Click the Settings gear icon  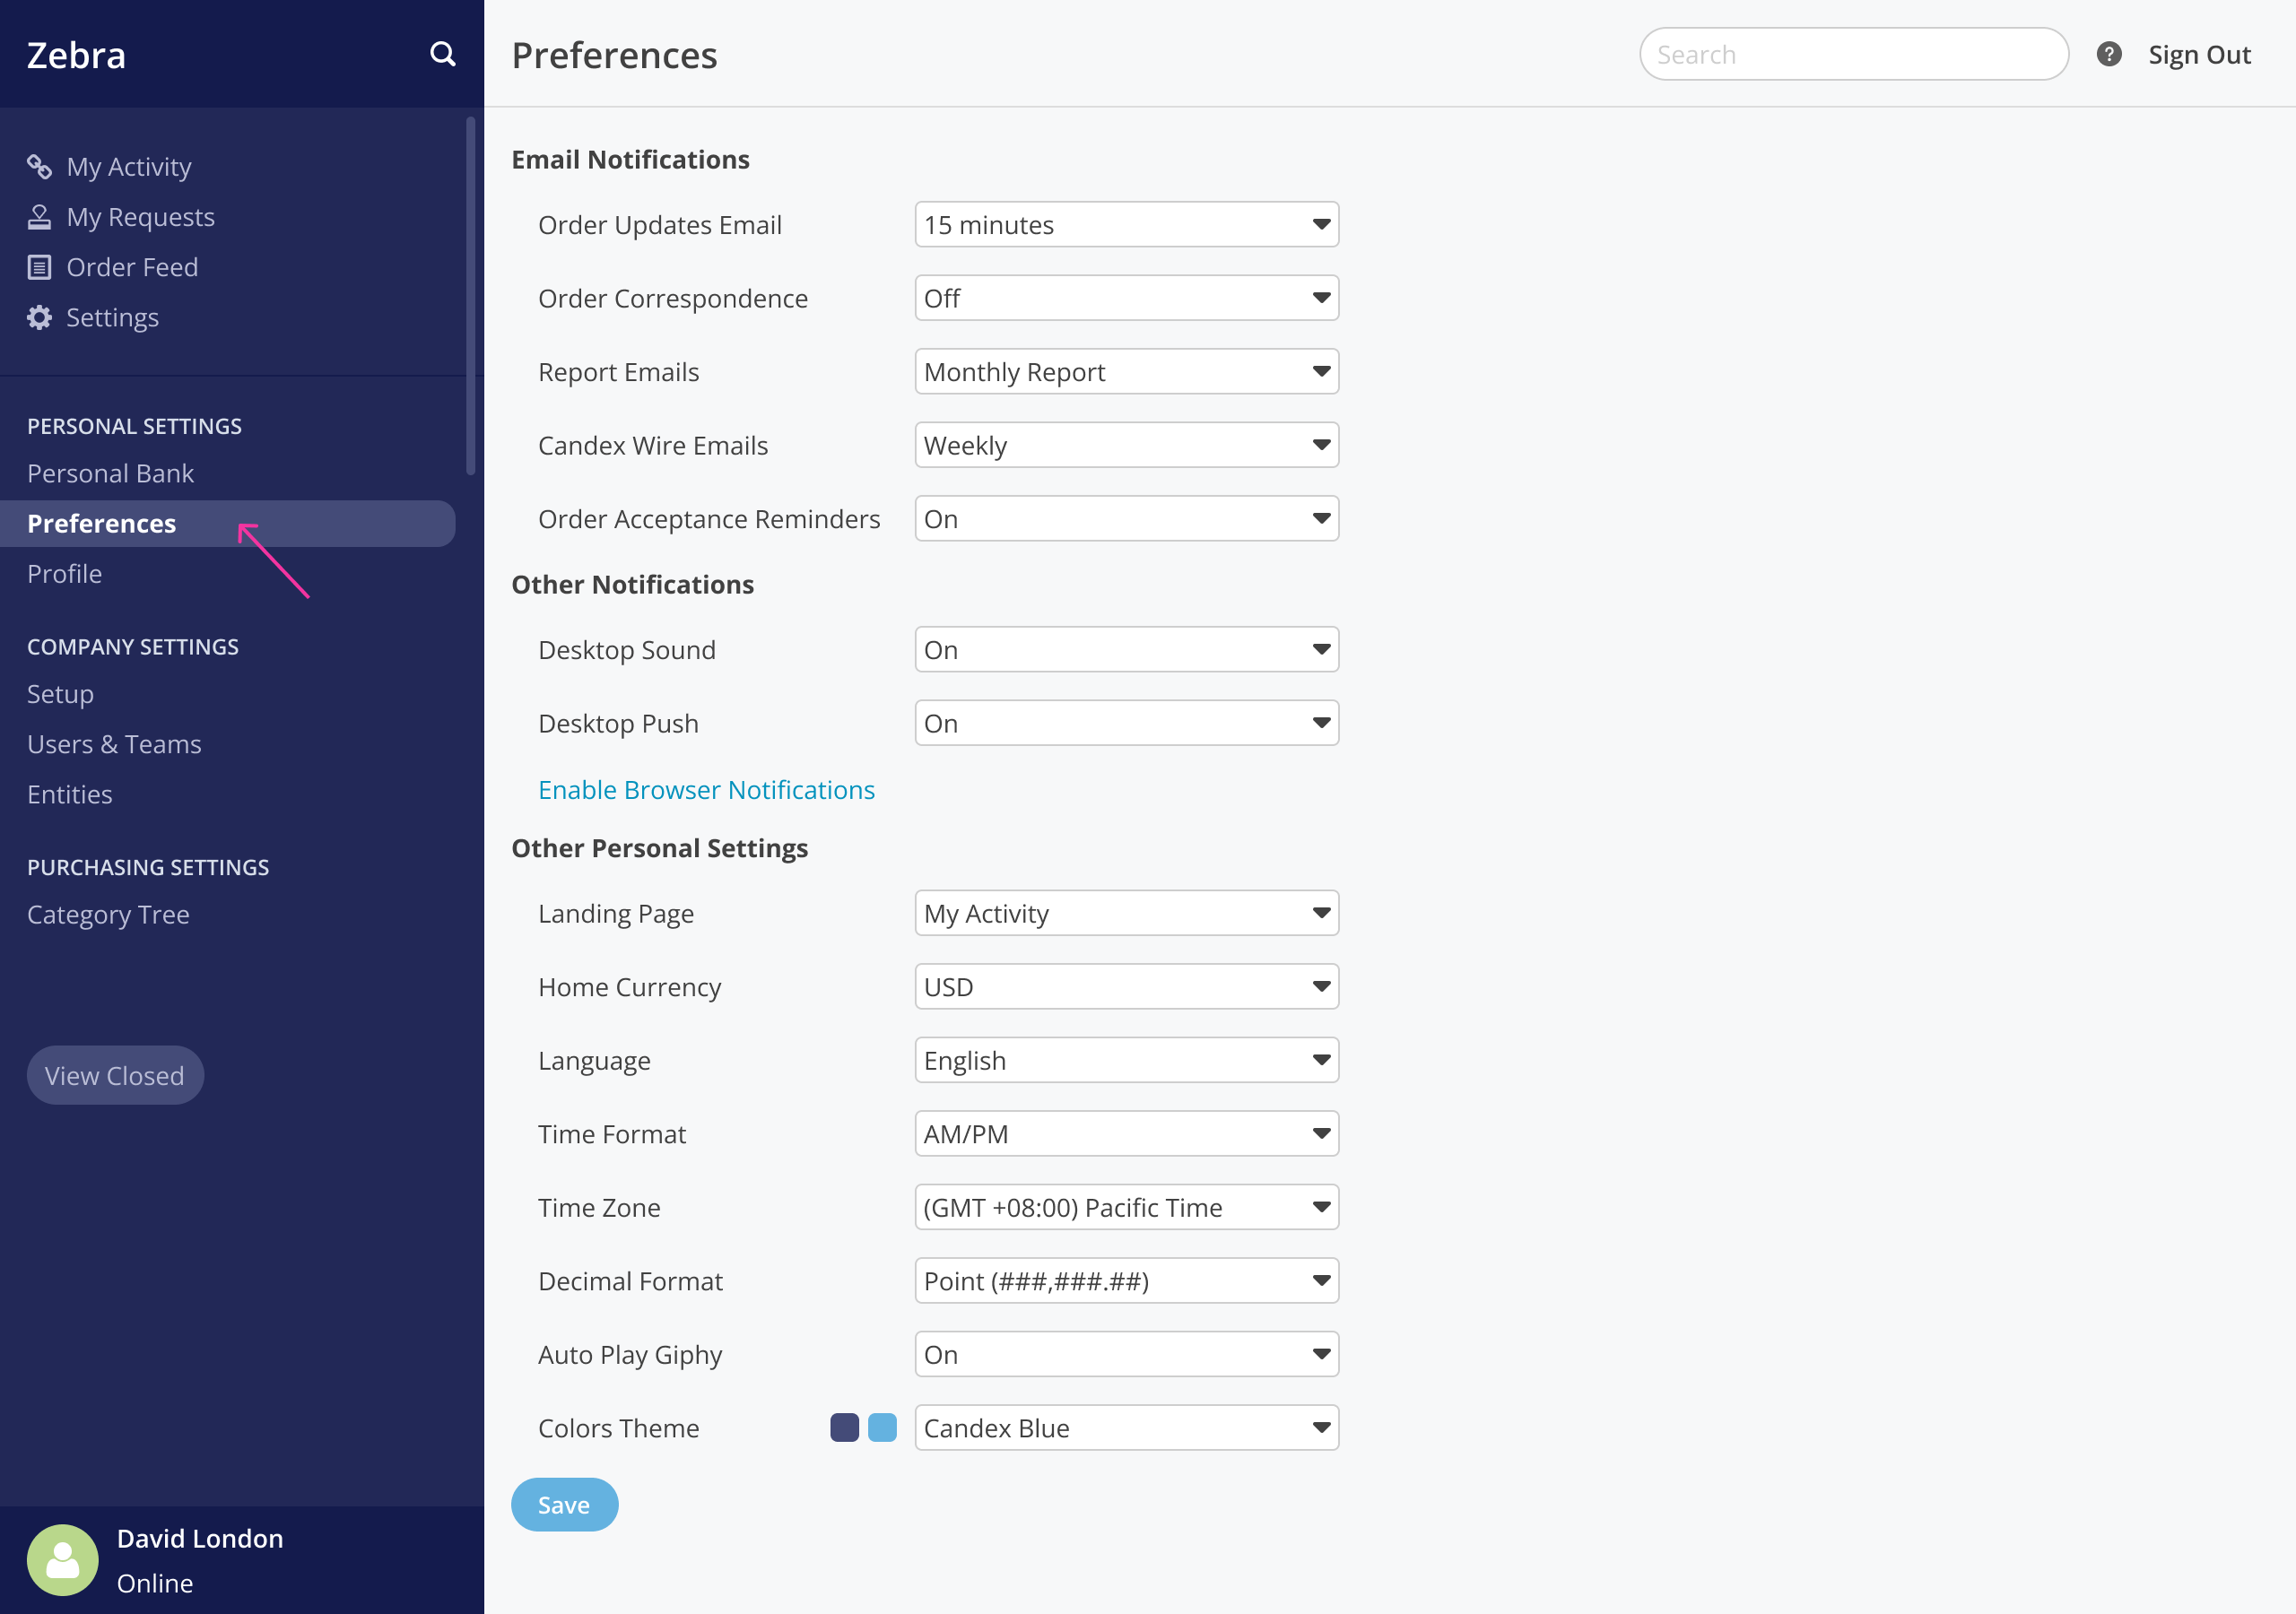point(39,317)
